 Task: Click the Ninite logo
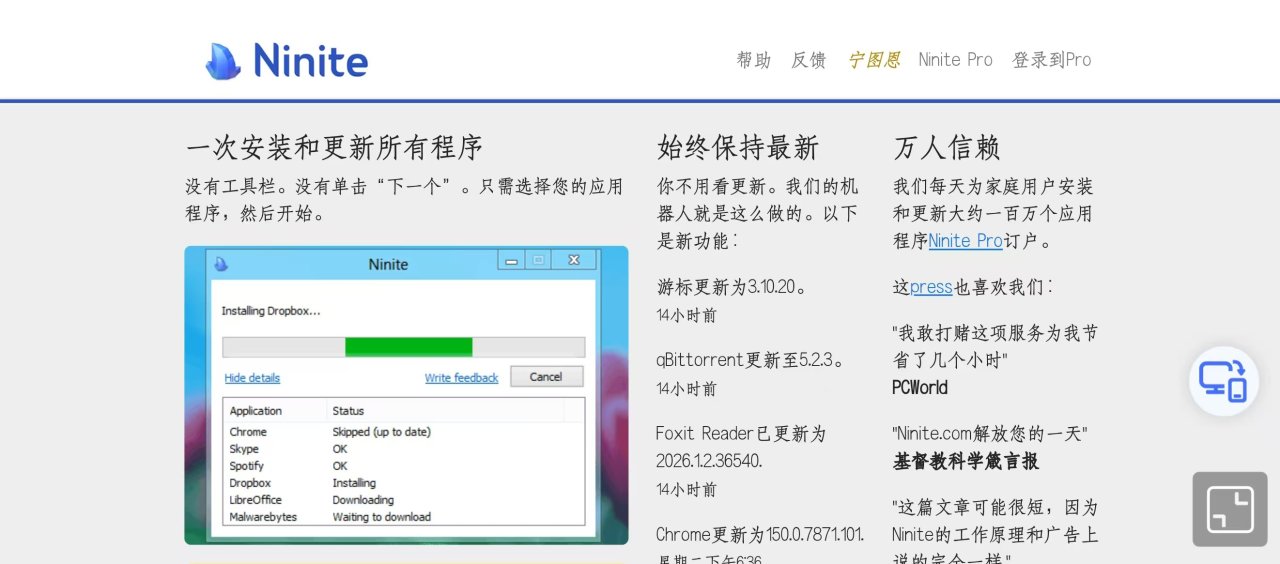pos(286,61)
